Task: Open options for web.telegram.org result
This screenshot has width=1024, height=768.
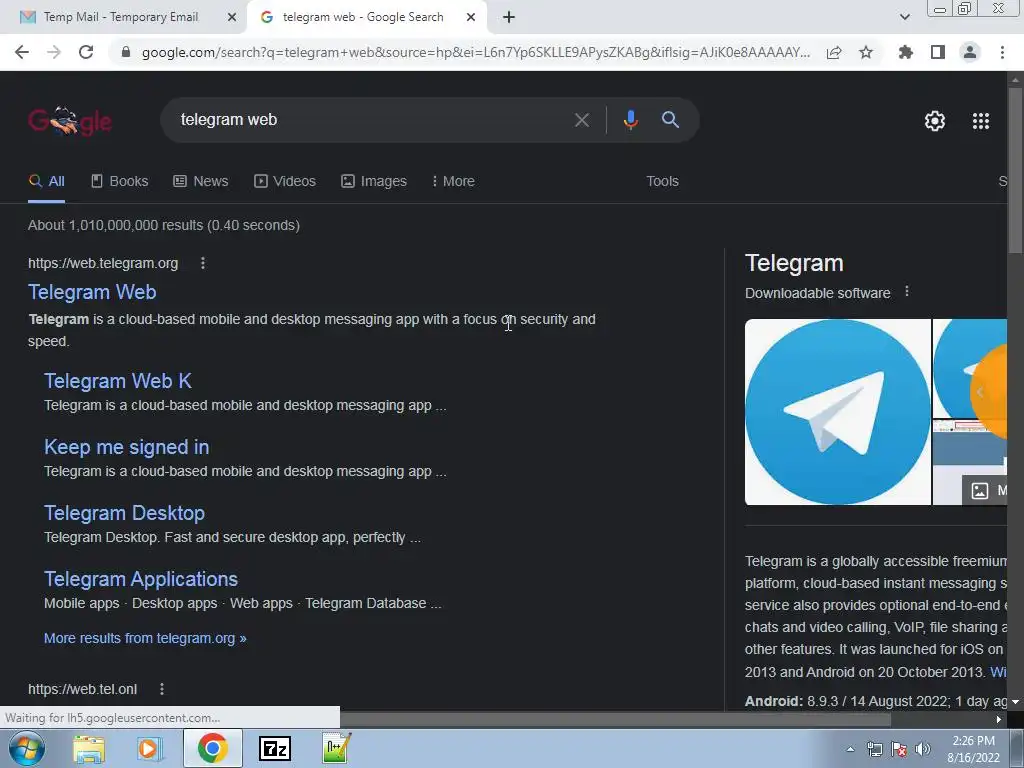Action: click(202, 263)
